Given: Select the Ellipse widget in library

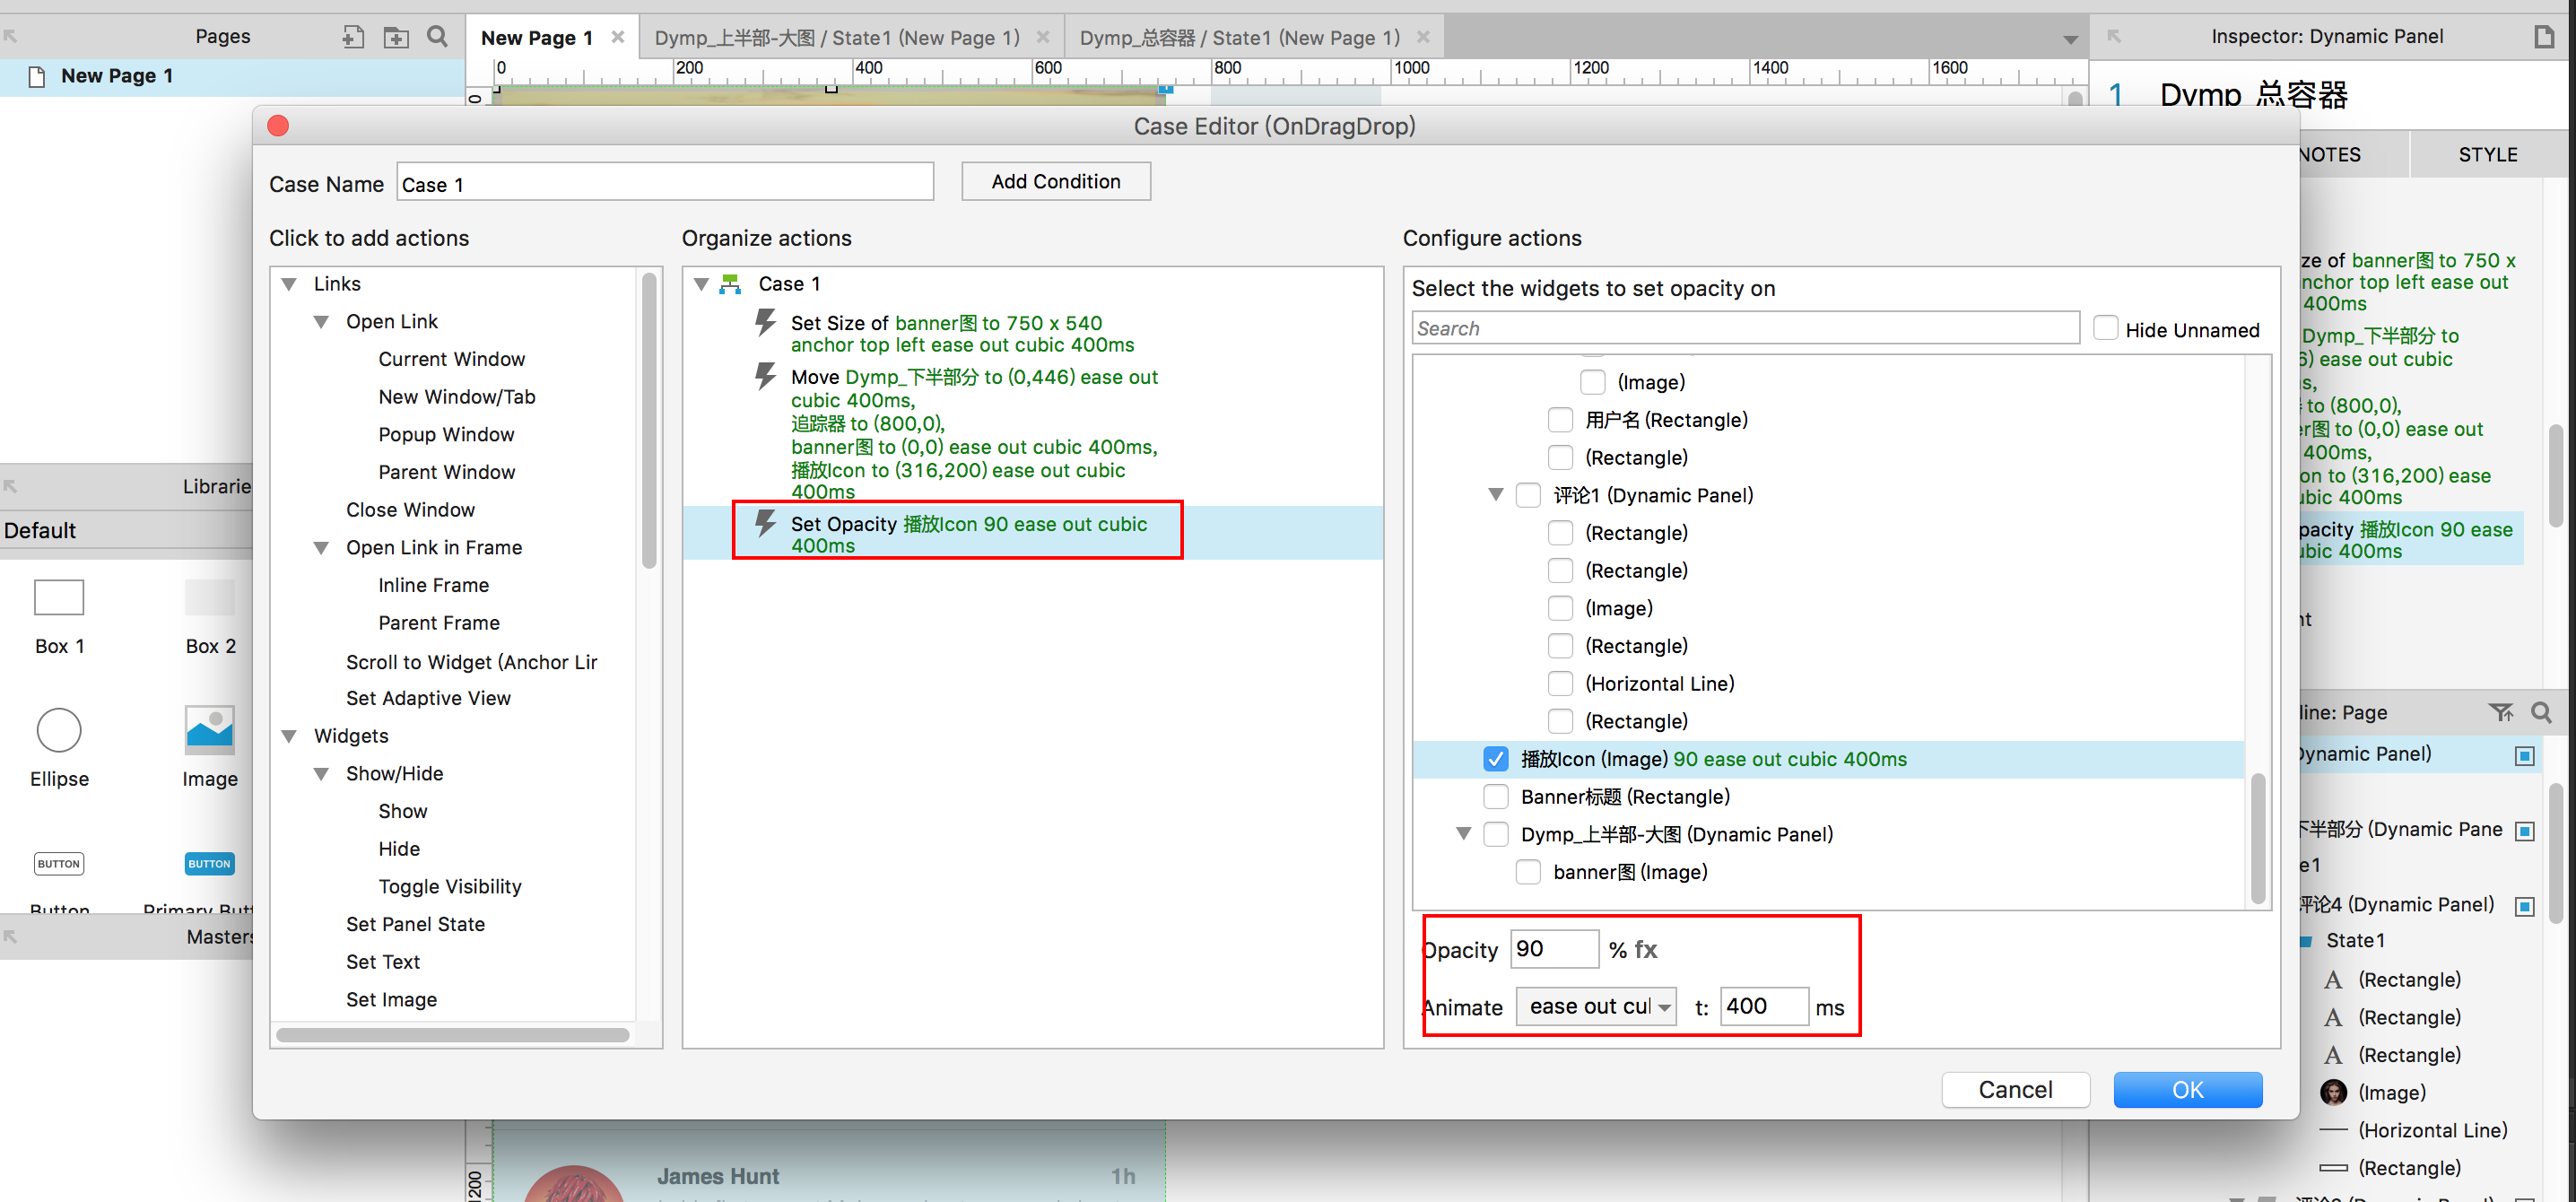Looking at the screenshot, I should pos(59,730).
